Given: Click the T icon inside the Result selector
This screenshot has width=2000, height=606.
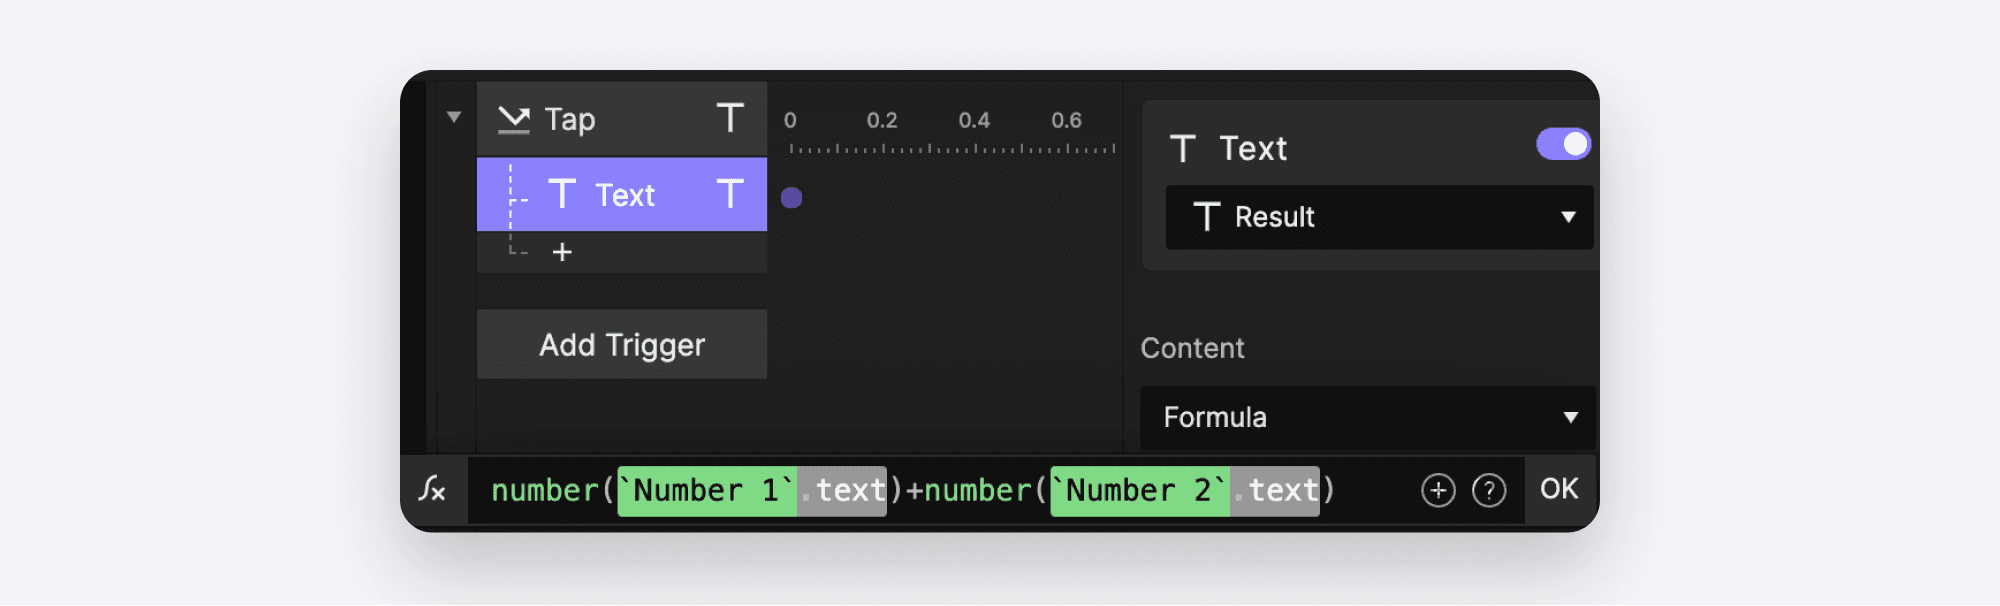Looking at the screenshot, I should click(1208, 217).
